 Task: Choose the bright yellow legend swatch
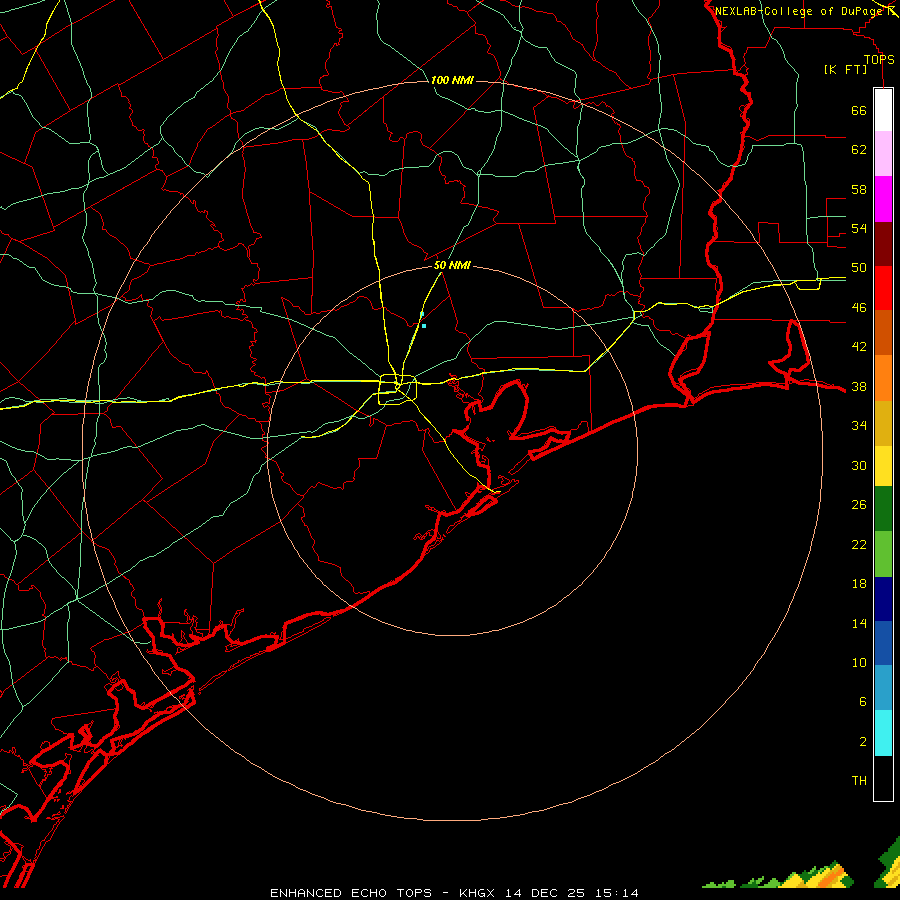coord(883,466)
